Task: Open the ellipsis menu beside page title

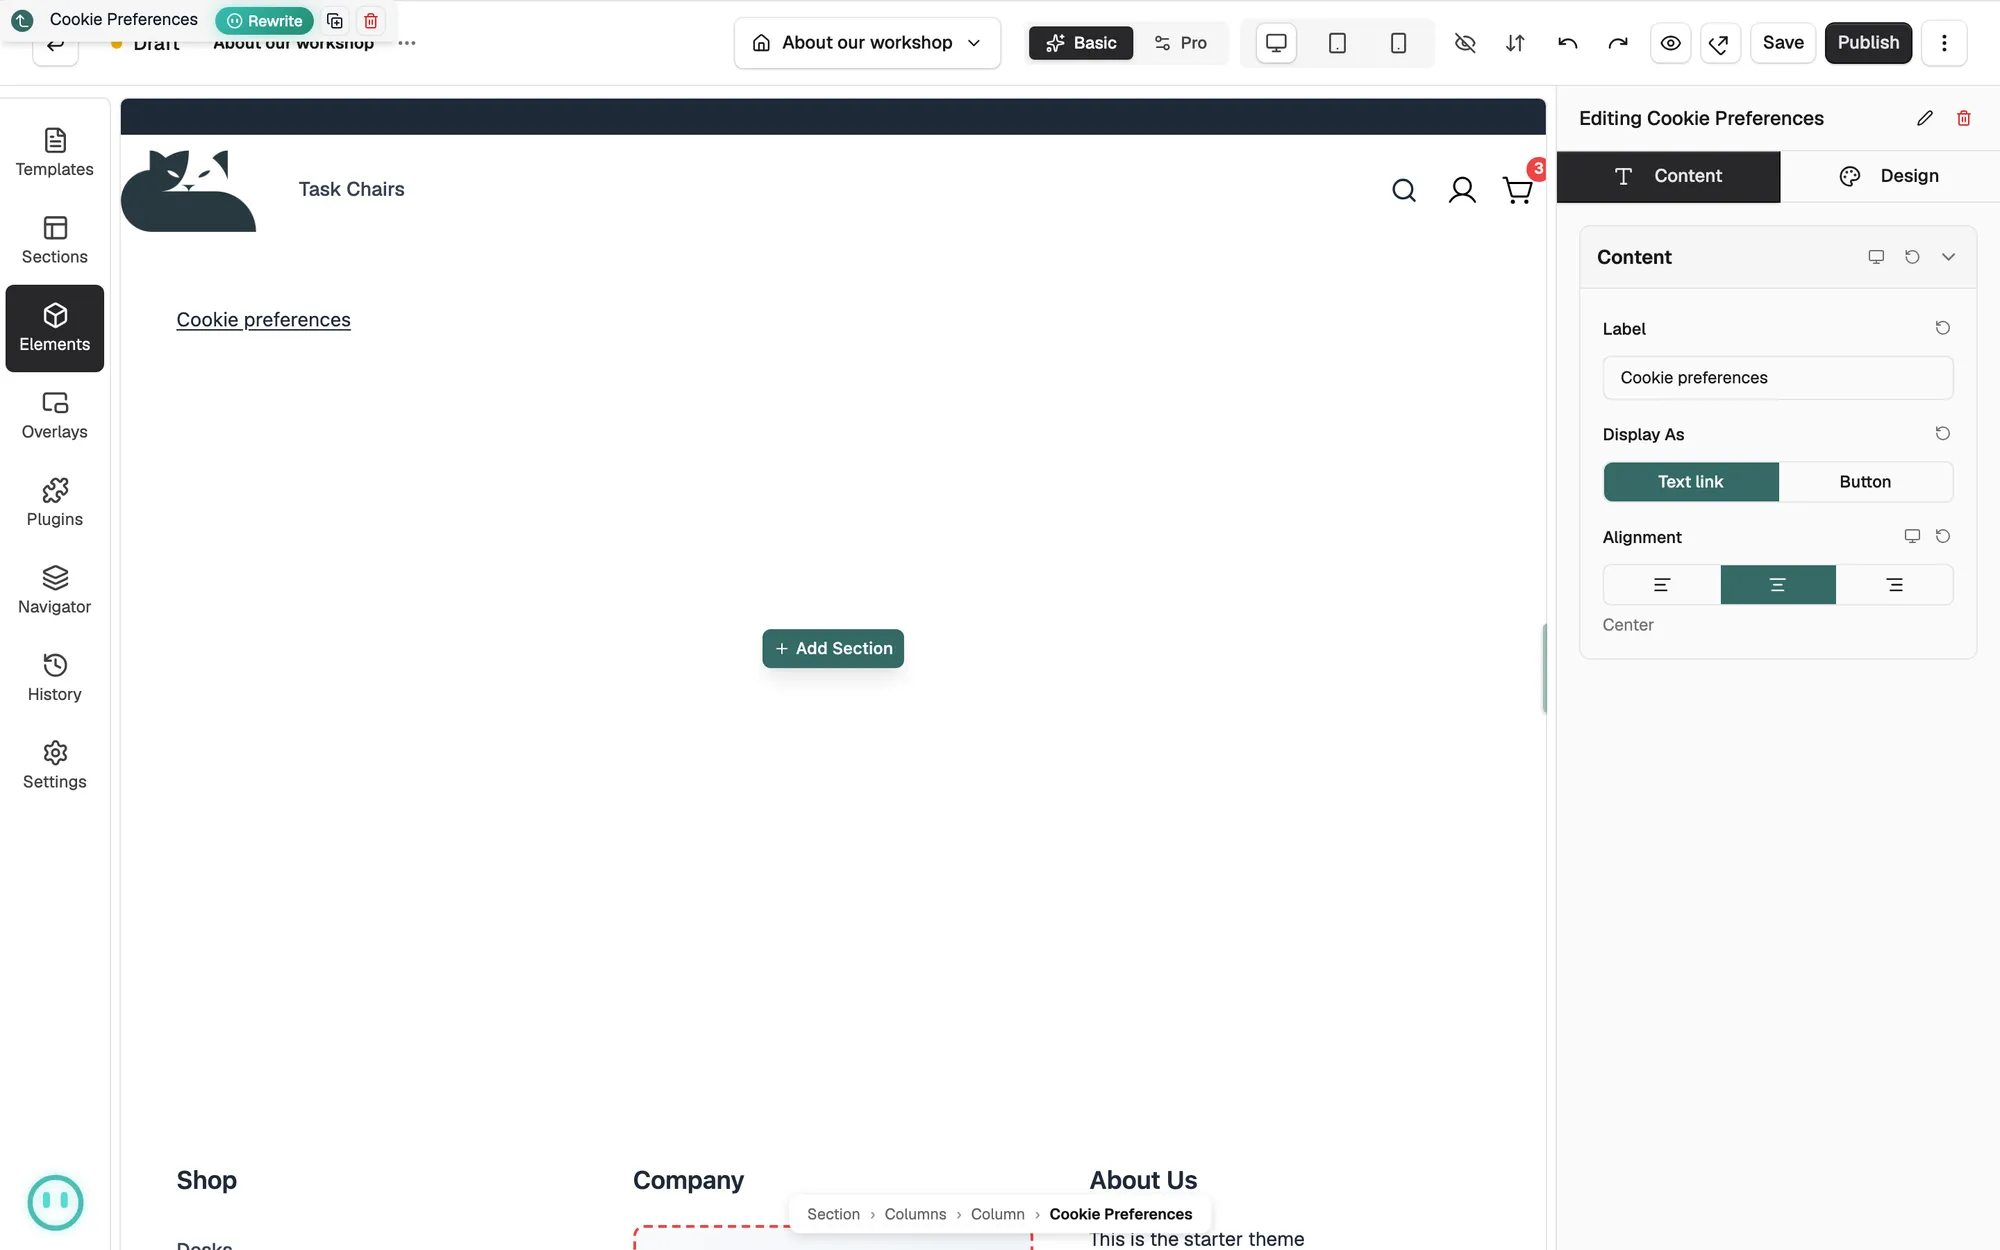Action: (407, 43)
